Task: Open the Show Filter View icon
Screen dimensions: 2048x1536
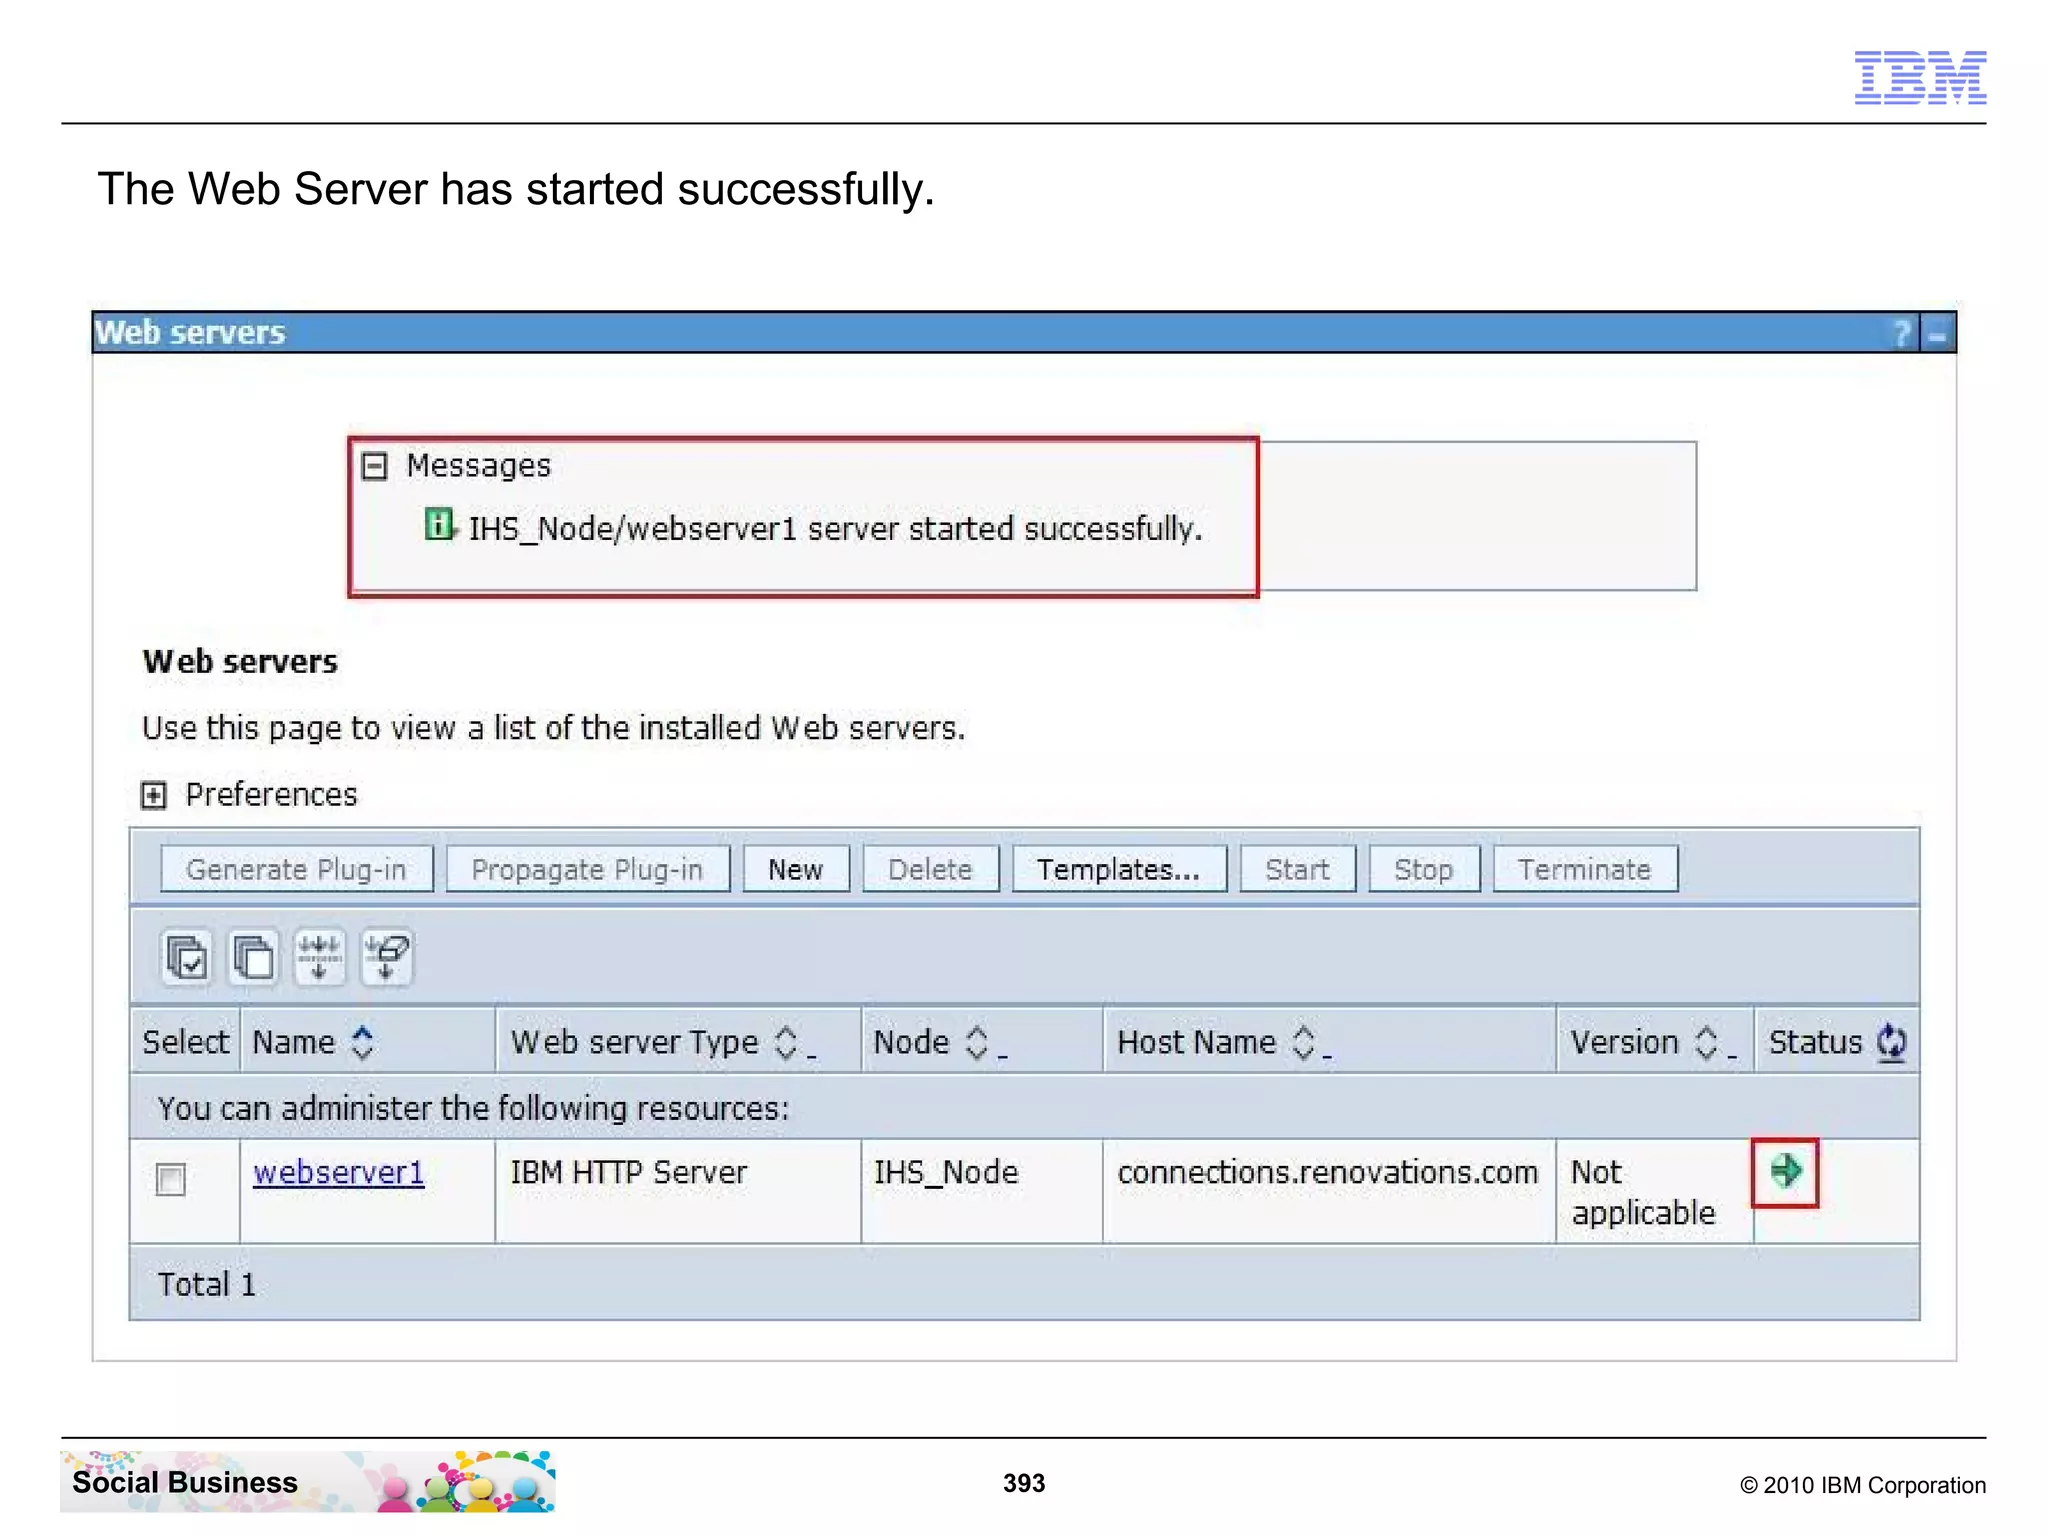Action: click(x=319, y=957)
